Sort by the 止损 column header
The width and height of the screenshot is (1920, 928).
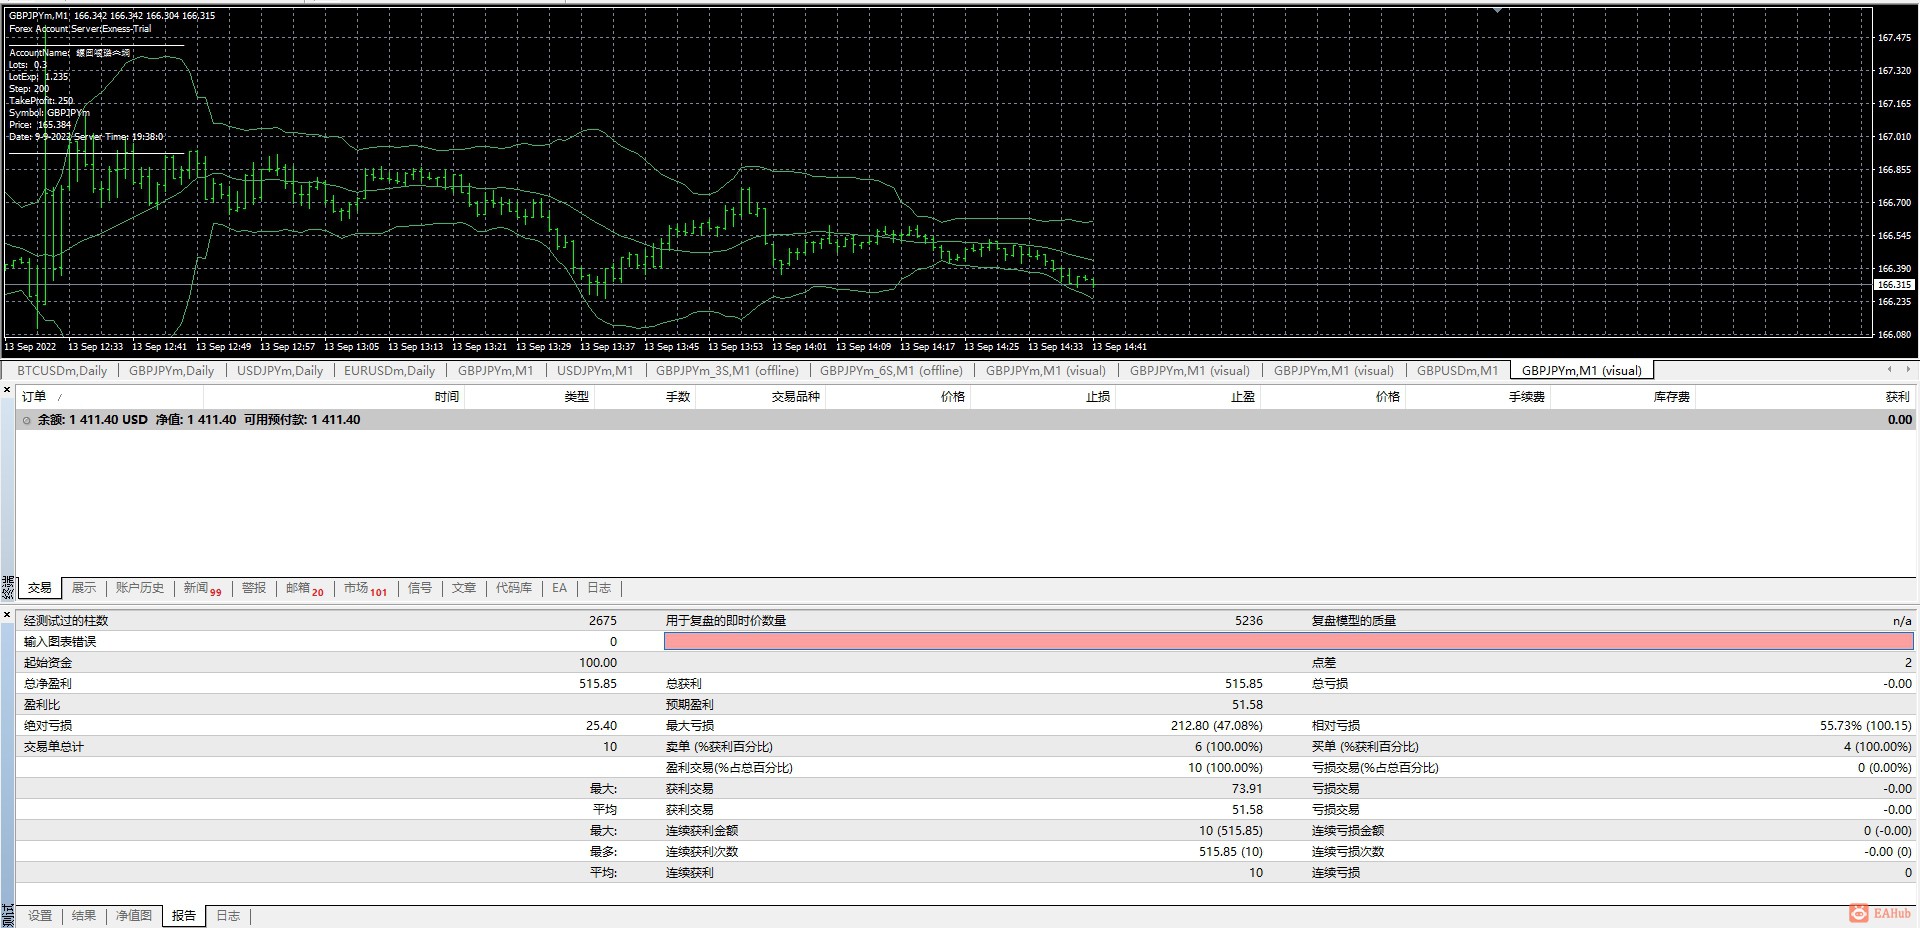pos(1098,397)
